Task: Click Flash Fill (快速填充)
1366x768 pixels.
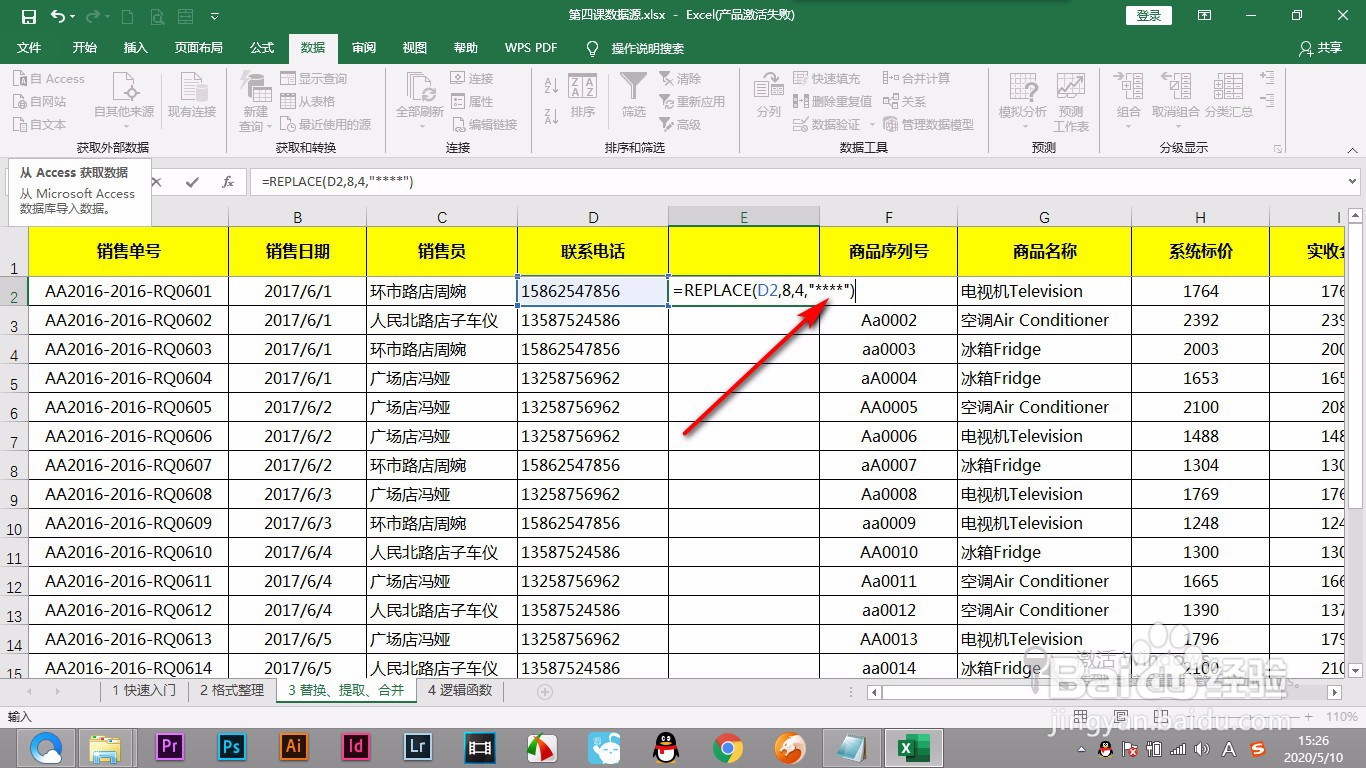Action: (x=827, y=79)
